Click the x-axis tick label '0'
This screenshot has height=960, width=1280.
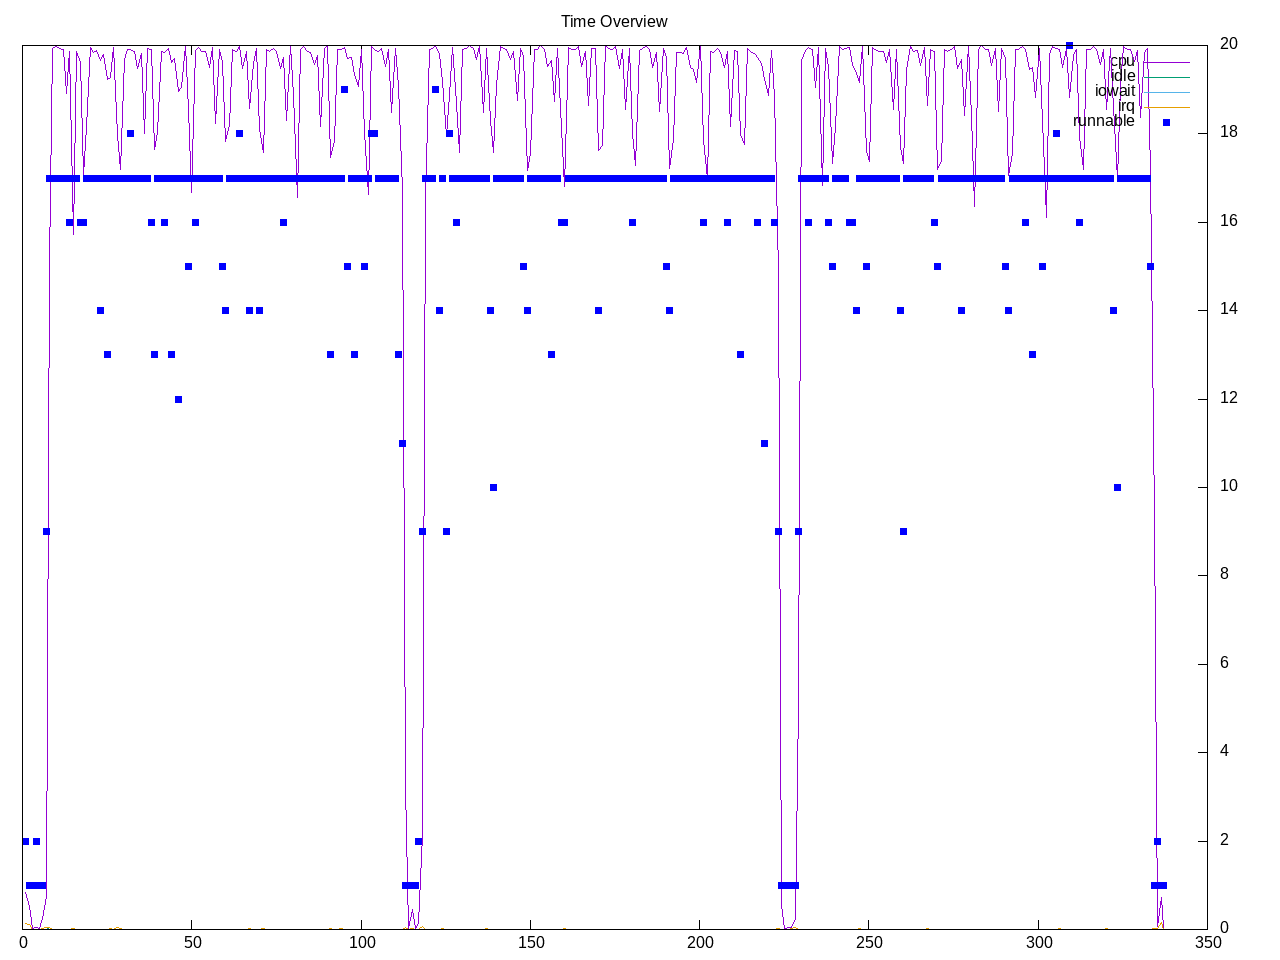pyautogui.click(x=24, y=942)
